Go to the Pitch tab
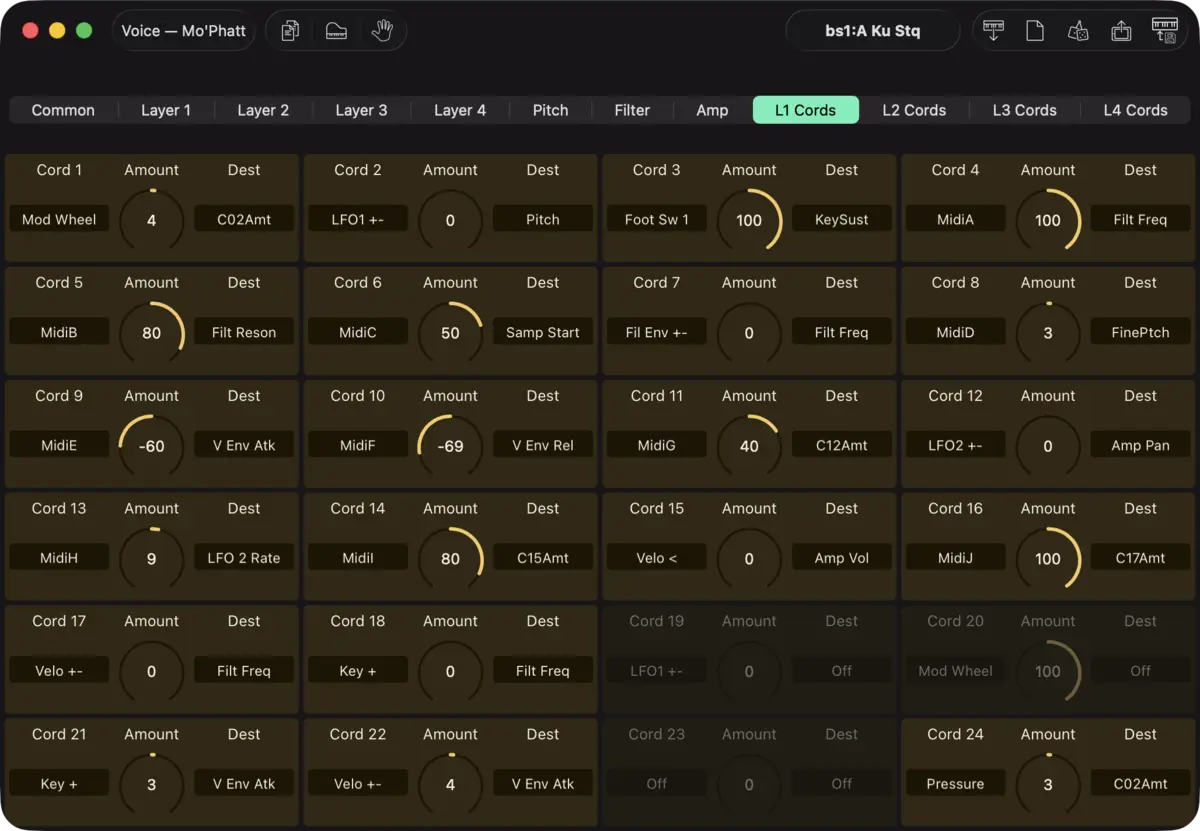1200x831 pixels. 550,110
